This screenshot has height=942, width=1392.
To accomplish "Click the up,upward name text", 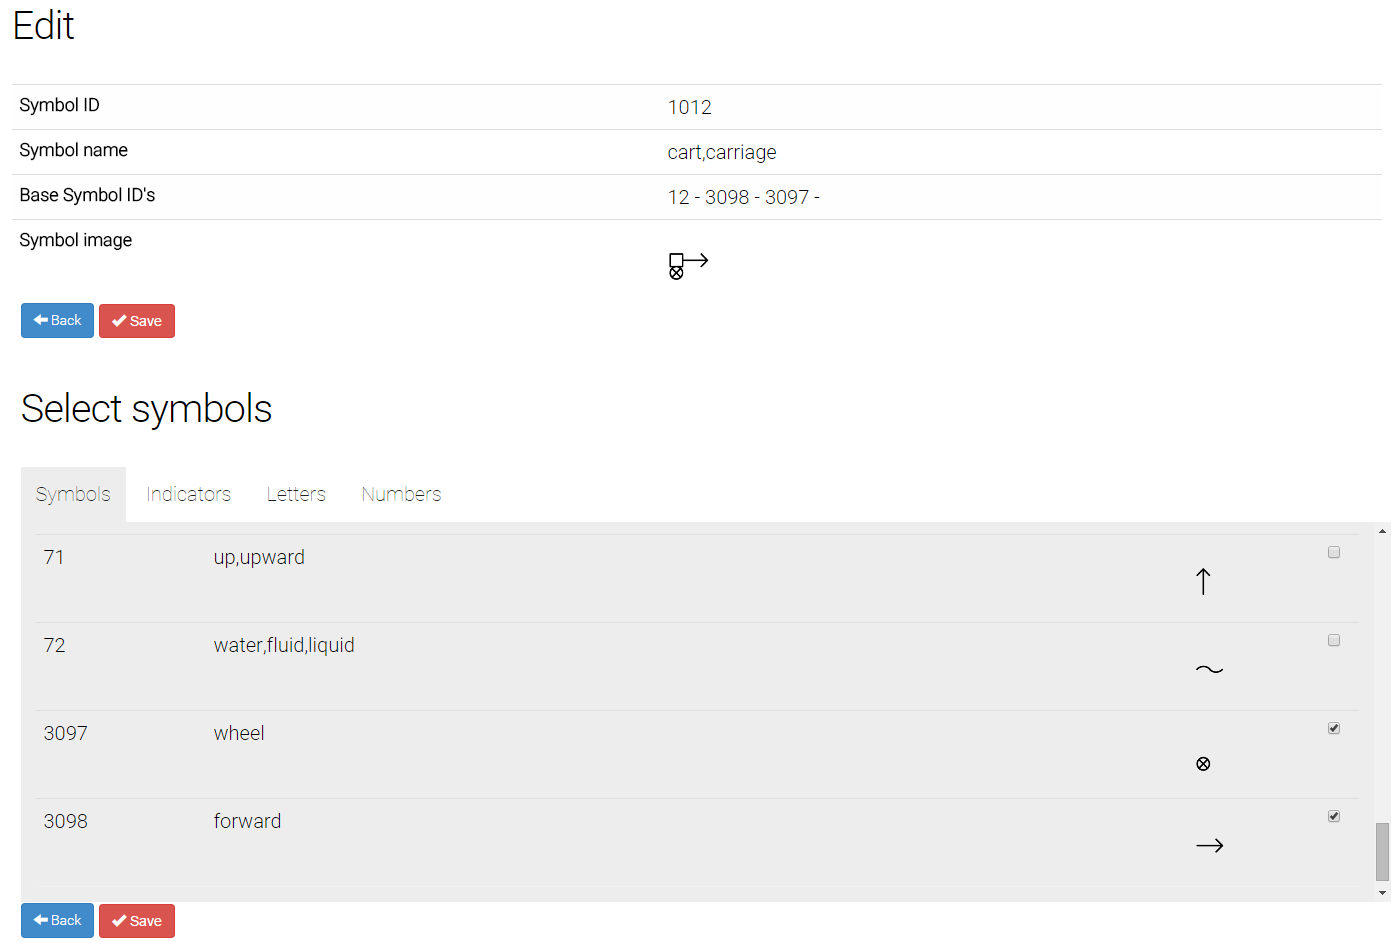I will point(259,558).
